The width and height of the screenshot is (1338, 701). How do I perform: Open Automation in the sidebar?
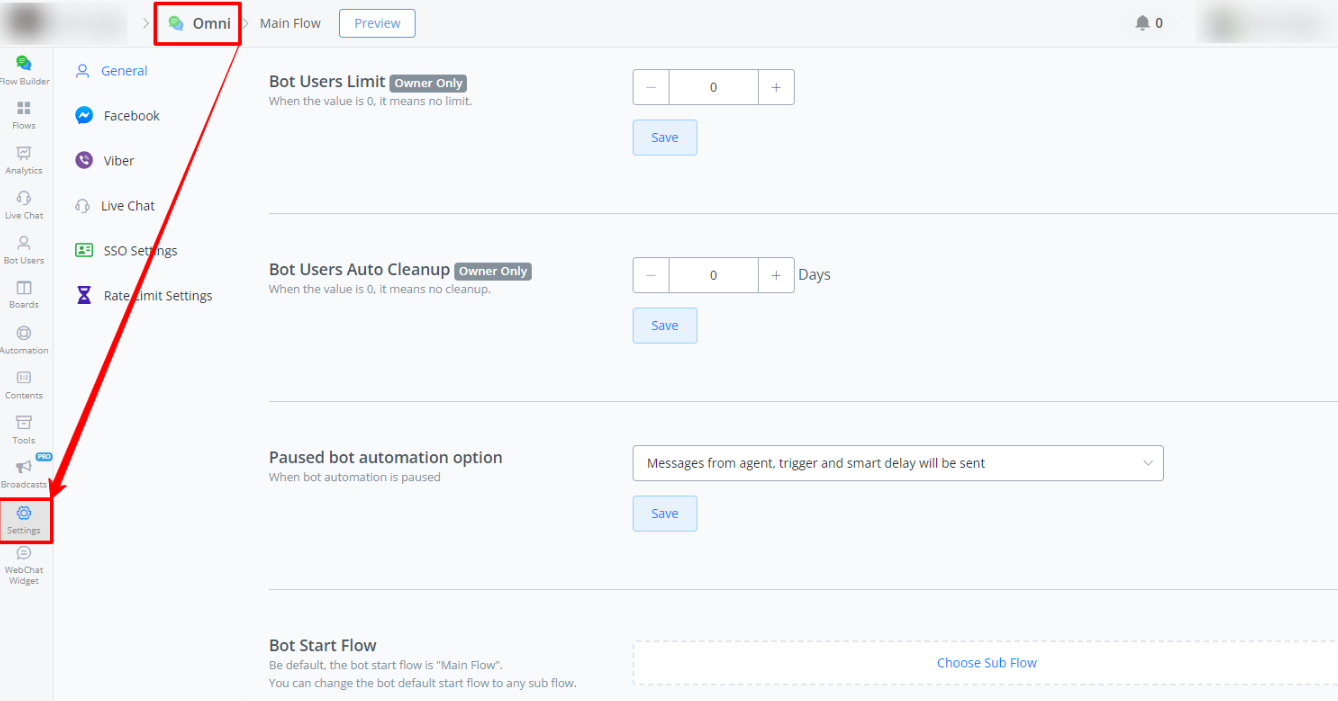click(x=24, y=339)
